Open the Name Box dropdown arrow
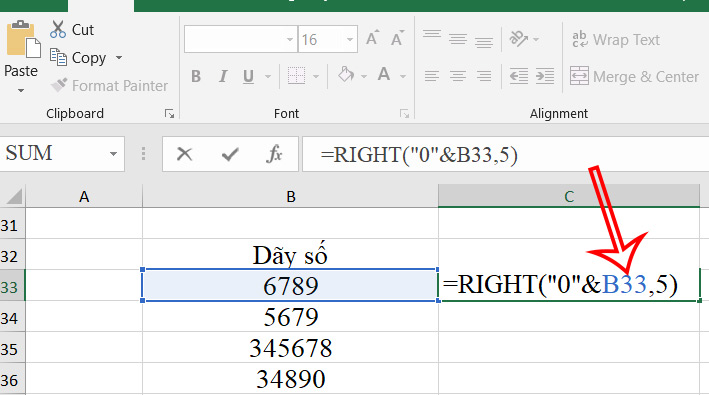This screenshot has height=395, width=709. click(113, 154)
